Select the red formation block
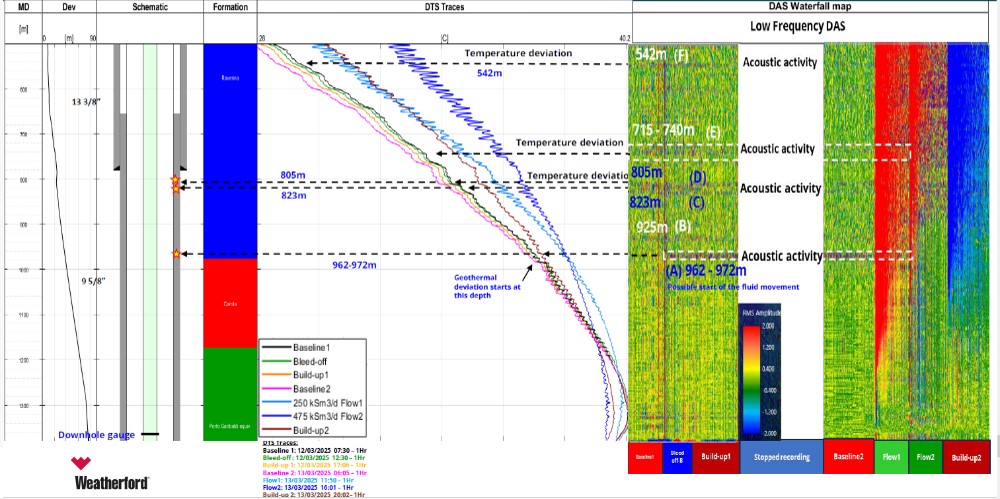 click(x=230, y=303)
